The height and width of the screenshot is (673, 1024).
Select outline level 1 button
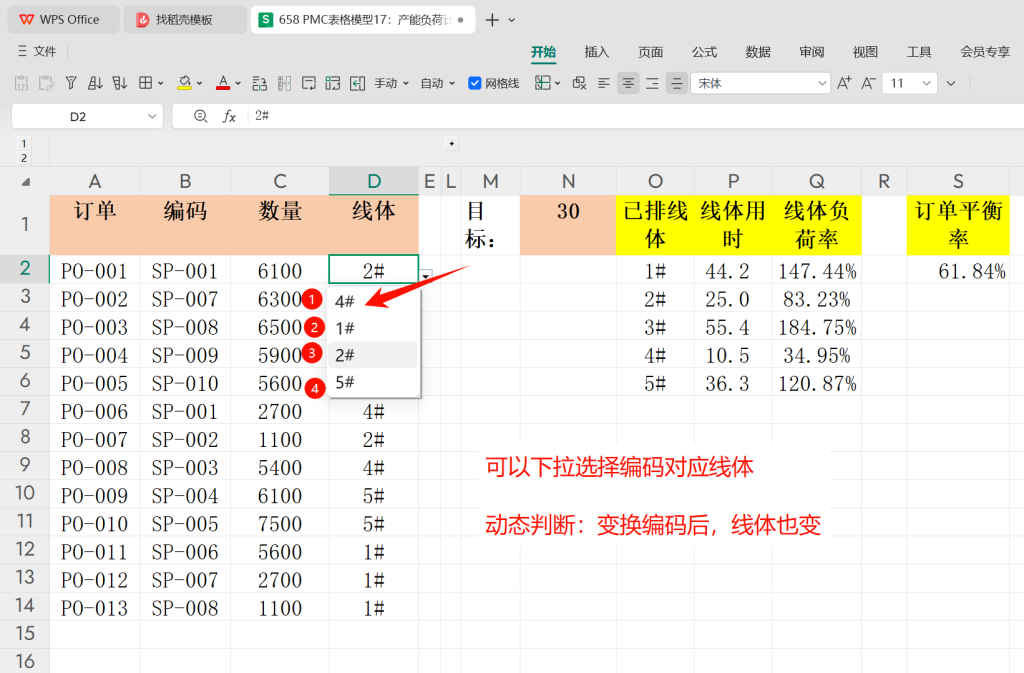[x=24, y=144]
